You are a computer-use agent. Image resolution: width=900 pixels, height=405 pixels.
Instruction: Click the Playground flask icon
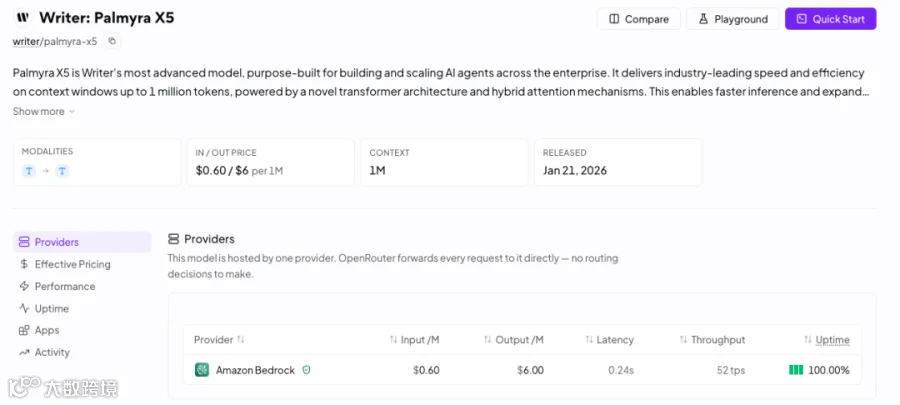tap(703, 19)
